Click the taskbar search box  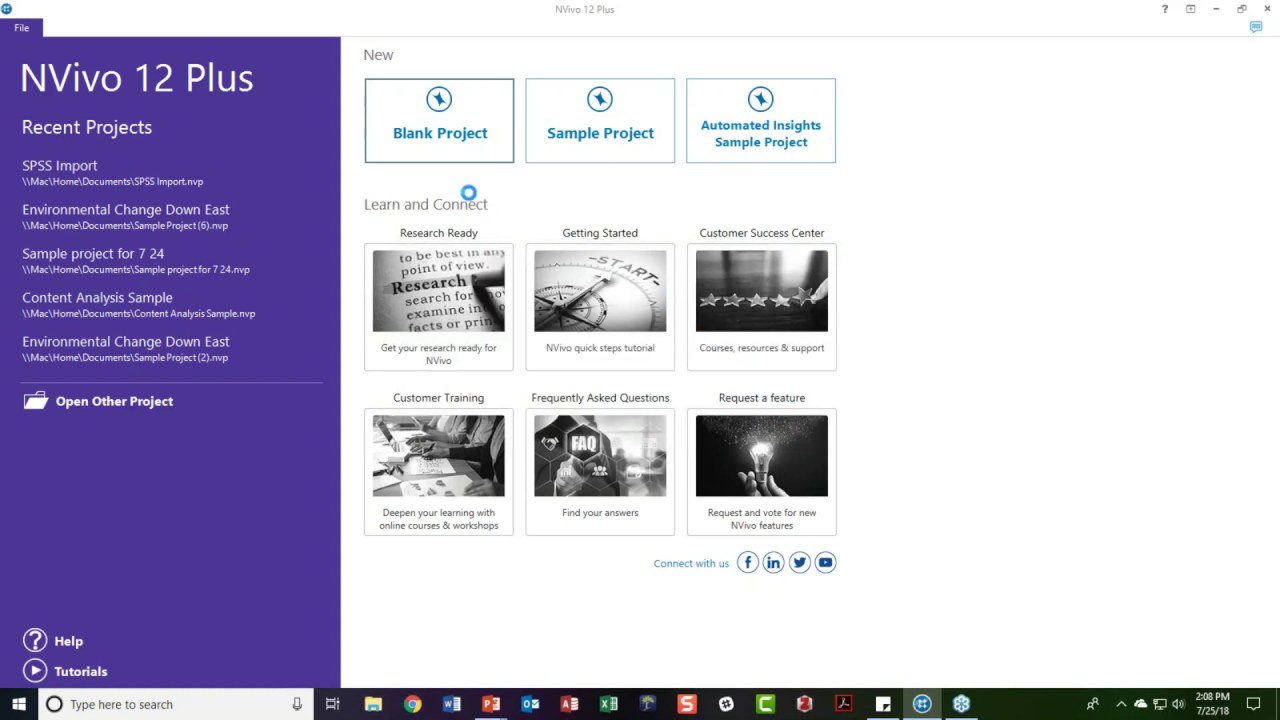point(176,704)
